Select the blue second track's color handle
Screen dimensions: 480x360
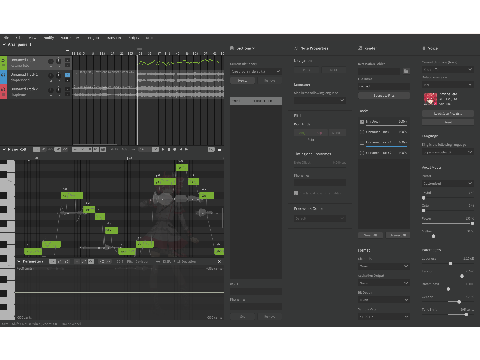click(x=3, y=77)
